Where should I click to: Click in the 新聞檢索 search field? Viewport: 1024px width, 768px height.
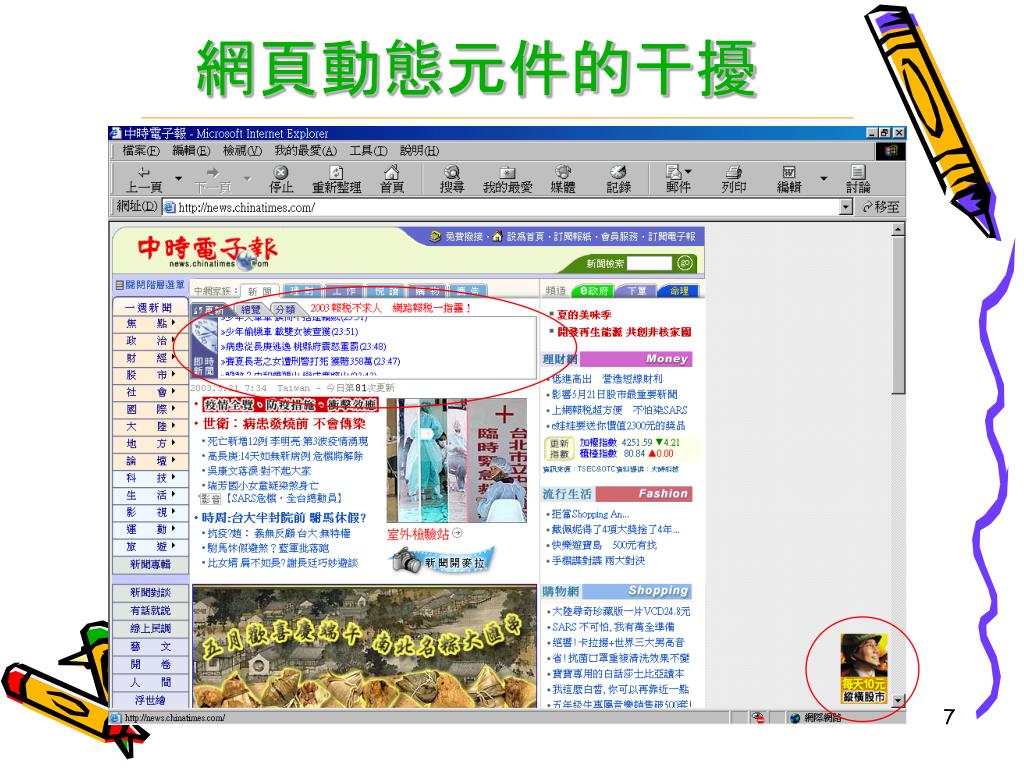point(649,263)
